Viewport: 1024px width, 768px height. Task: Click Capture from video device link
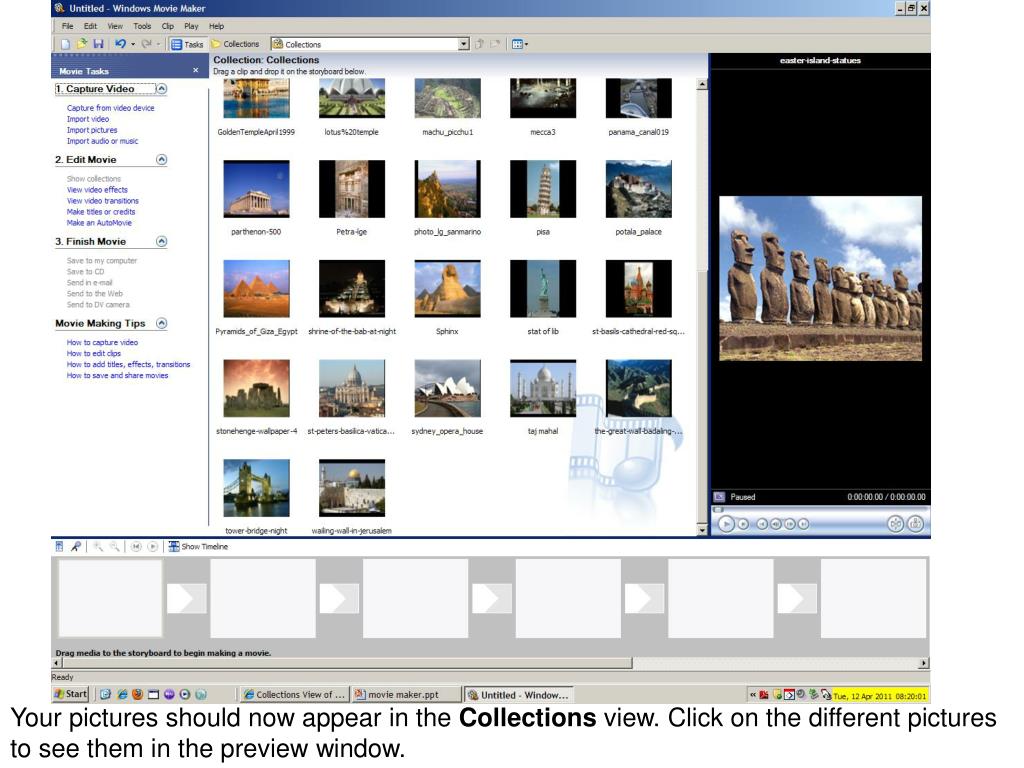(110, 108)
